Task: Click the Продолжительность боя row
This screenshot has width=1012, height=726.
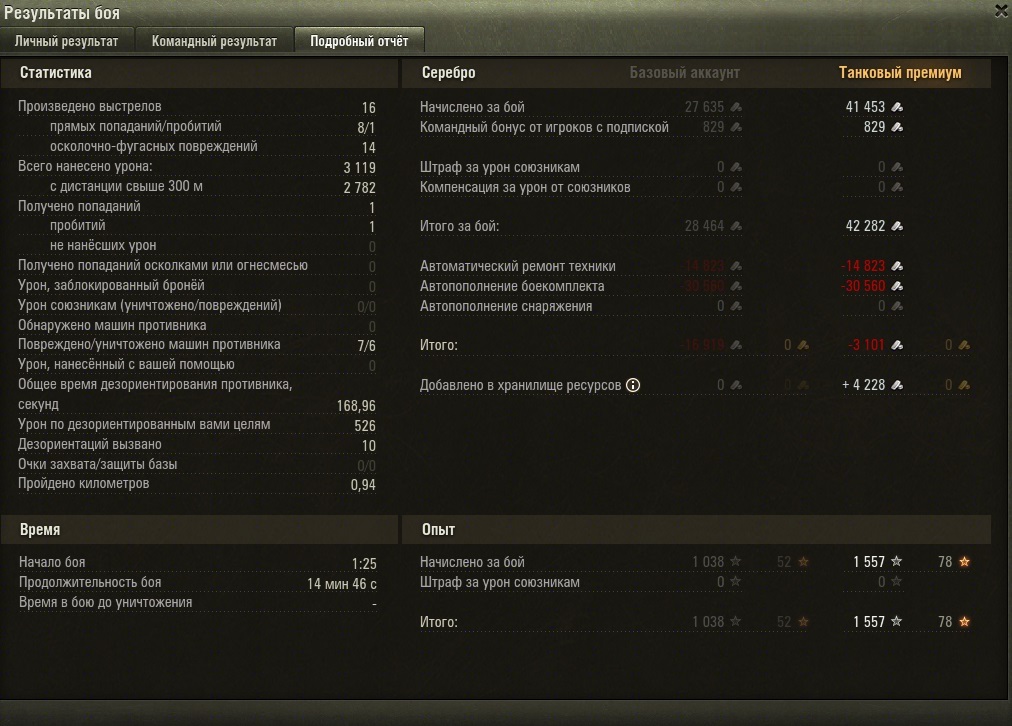Action: [x=197, y=583]
